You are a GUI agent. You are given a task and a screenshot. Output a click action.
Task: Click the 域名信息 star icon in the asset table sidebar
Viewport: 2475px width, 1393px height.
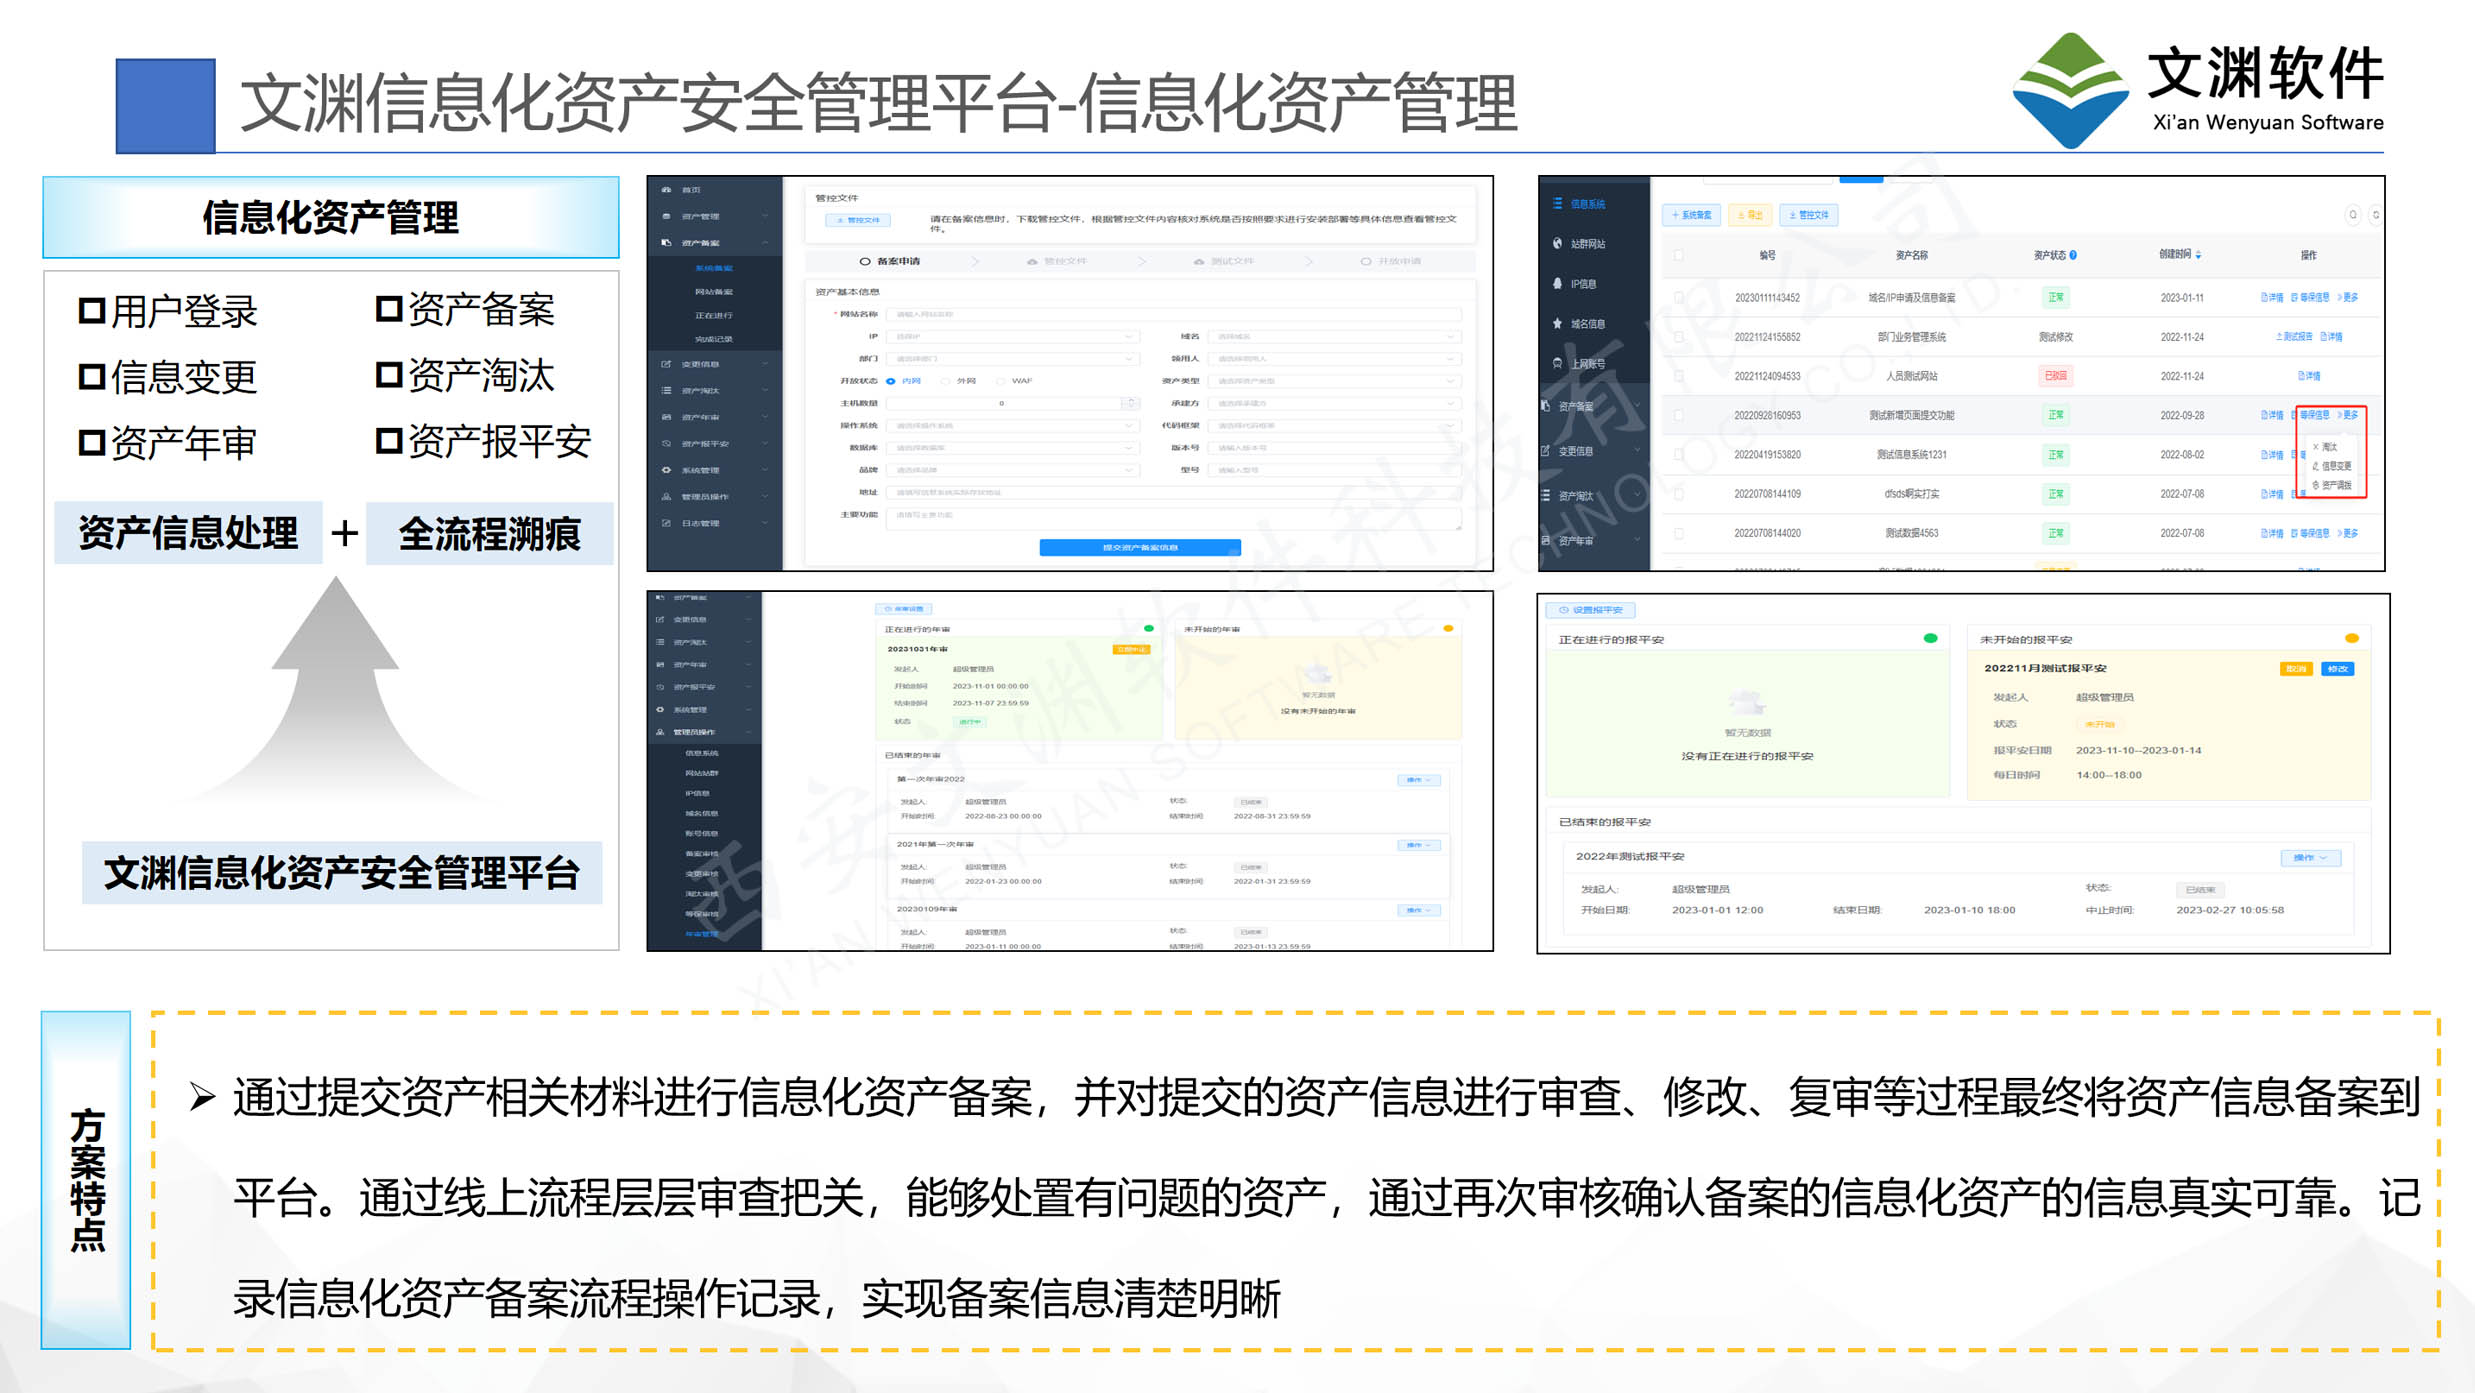tap(1558, 324)
